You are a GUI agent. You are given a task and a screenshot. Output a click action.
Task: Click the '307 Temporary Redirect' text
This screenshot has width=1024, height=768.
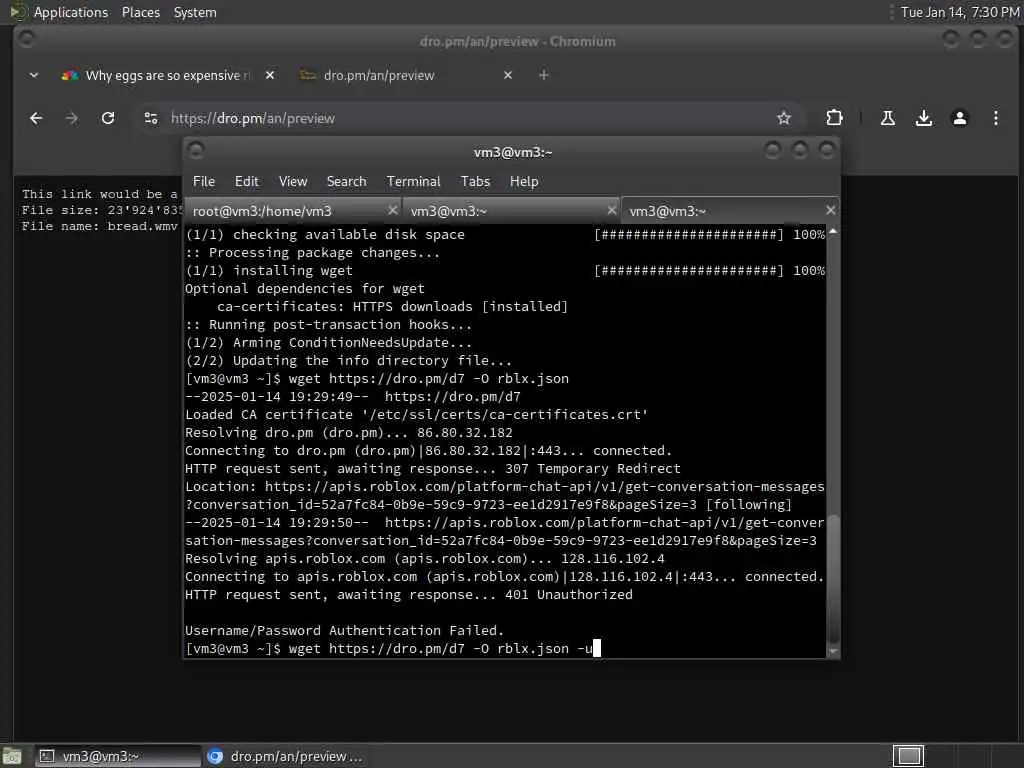click(592, 468)
